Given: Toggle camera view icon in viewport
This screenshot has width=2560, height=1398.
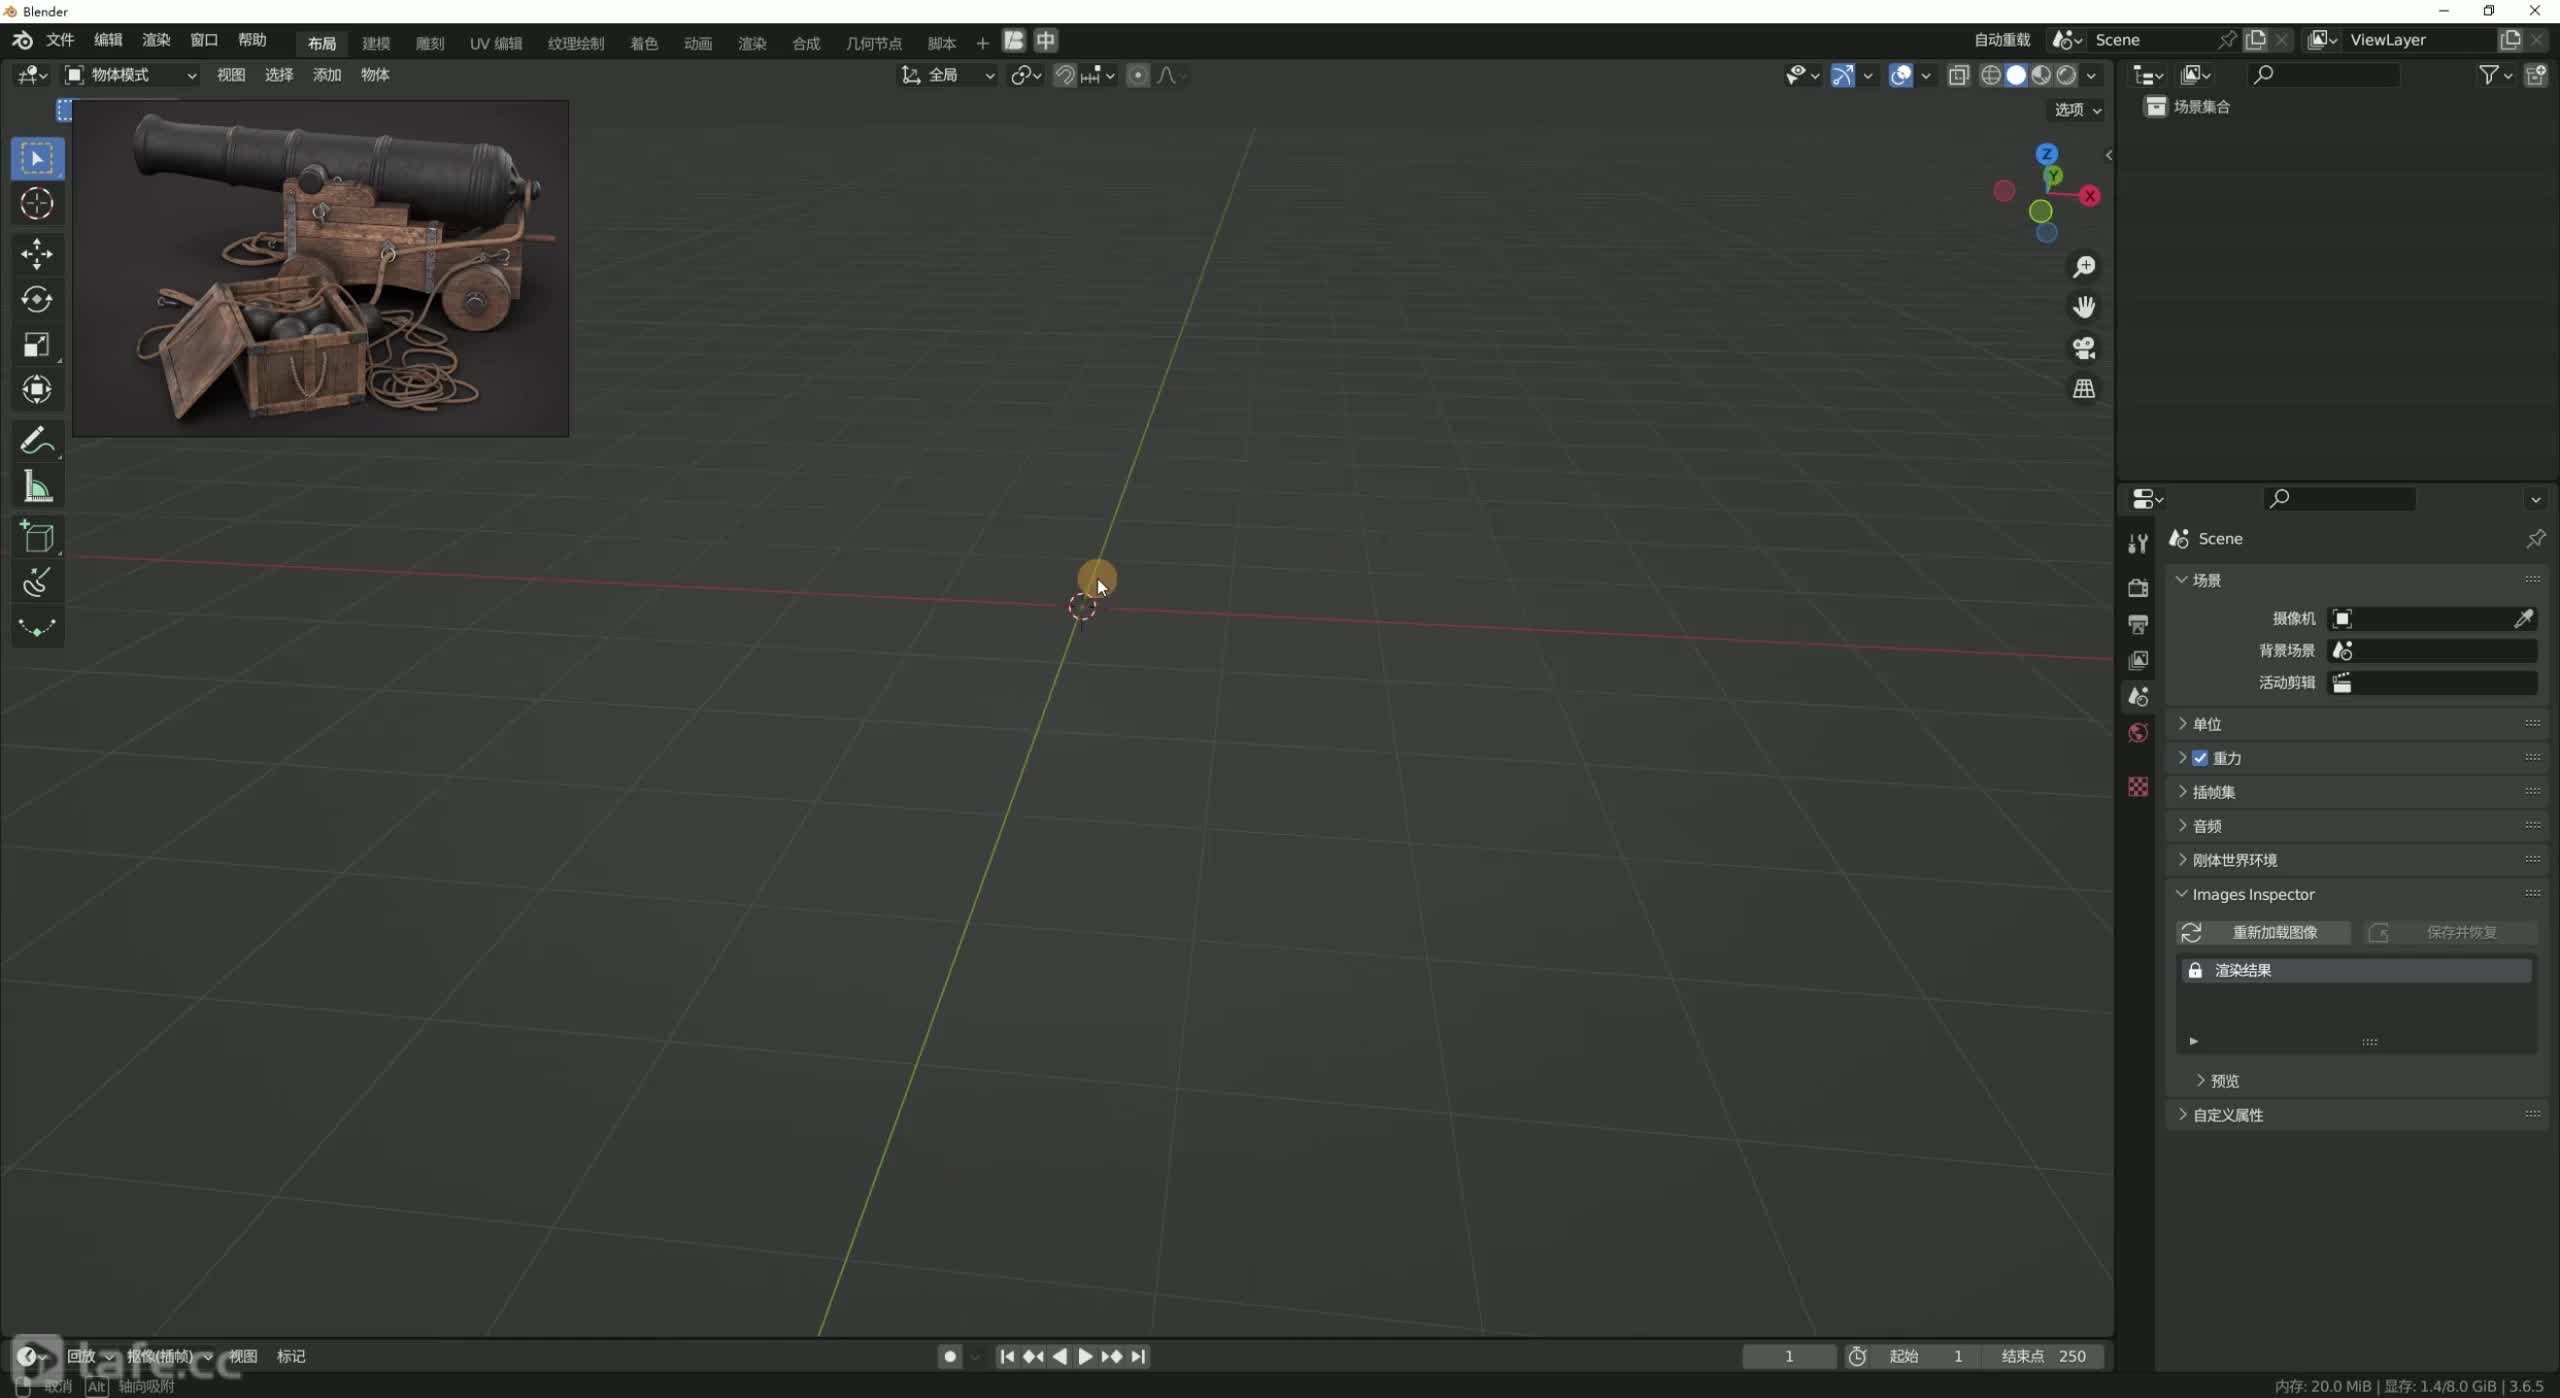Looking at the screenshot, I should point(2084,348).
